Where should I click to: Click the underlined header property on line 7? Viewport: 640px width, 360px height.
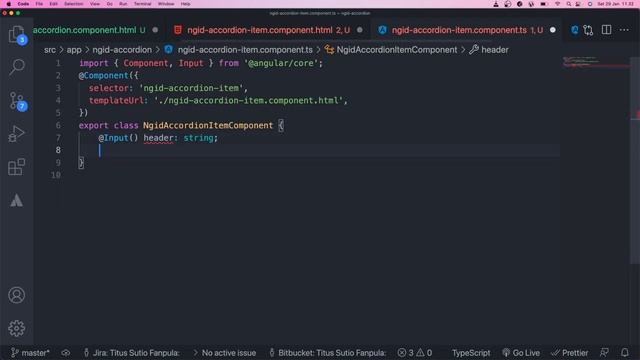point(158,138)
